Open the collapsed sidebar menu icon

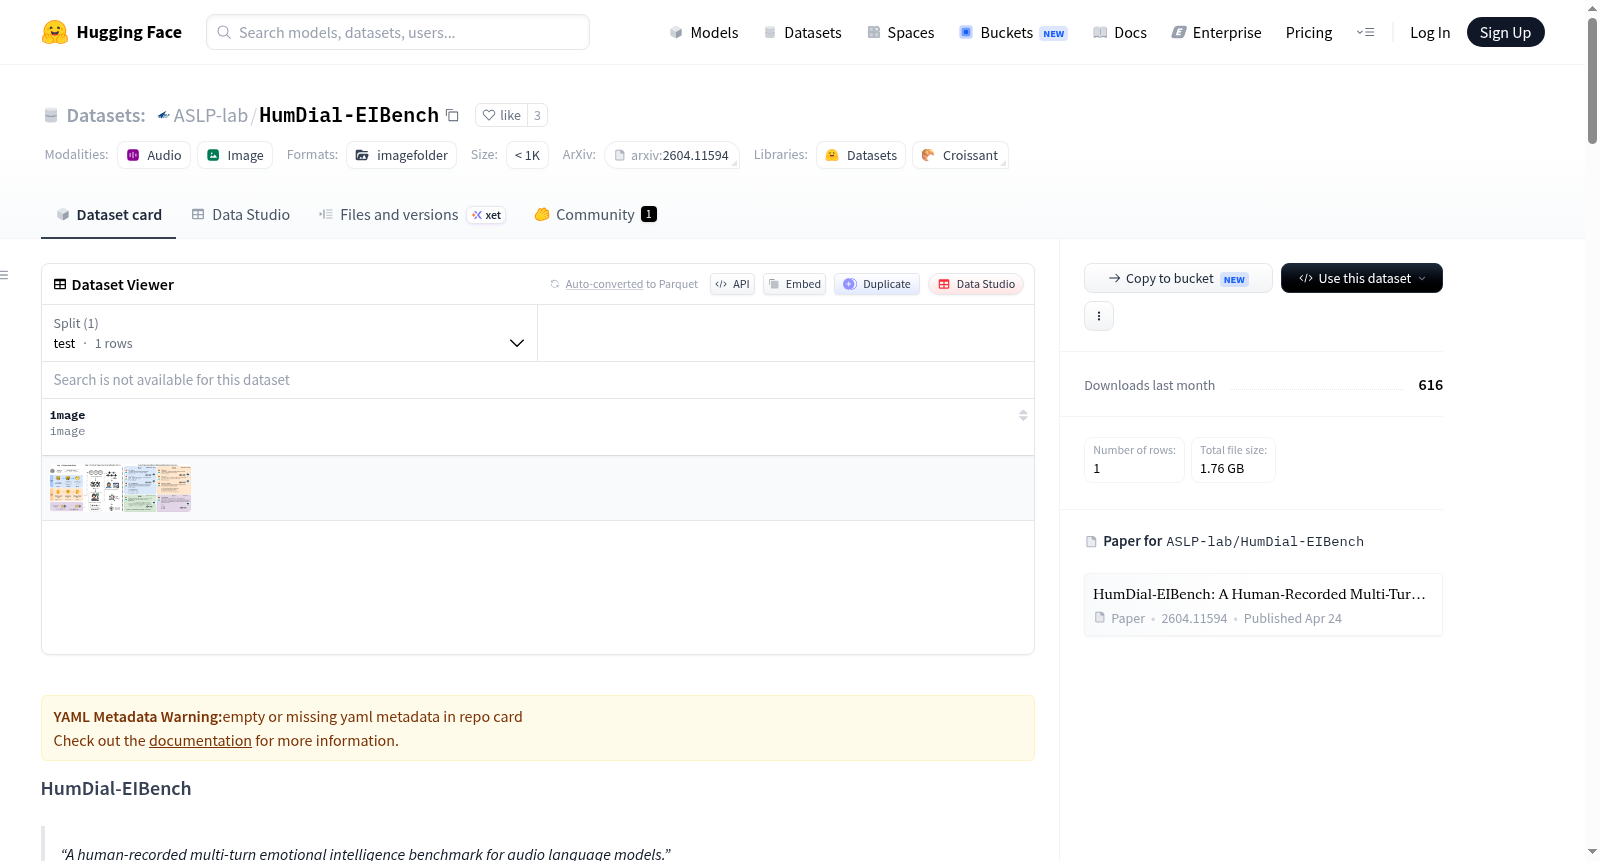click(4, 275)
